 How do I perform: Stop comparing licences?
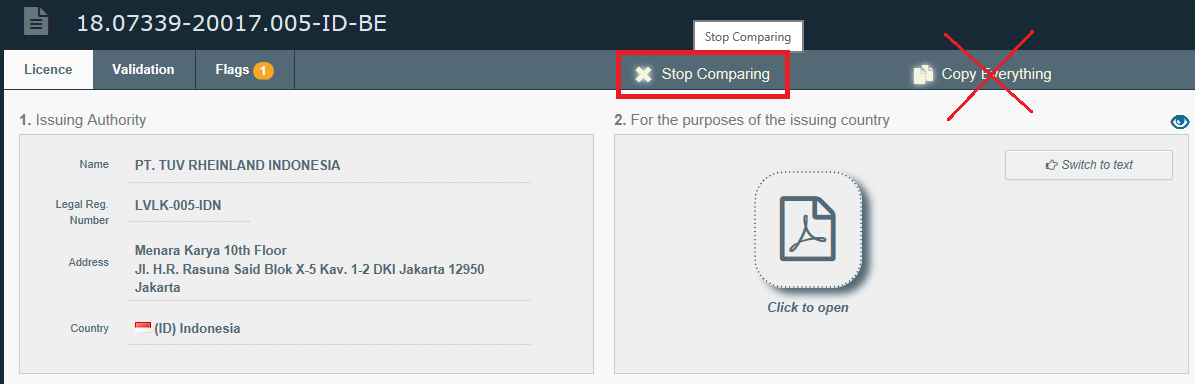[x=703, y=74]
